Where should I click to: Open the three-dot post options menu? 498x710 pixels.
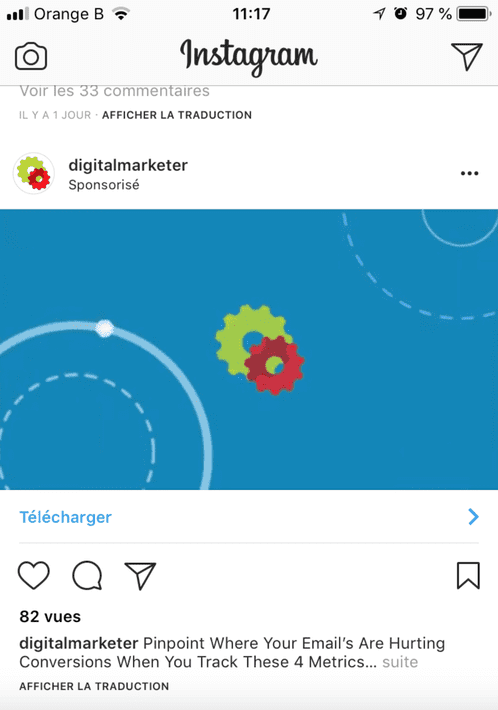coord(469,173)
